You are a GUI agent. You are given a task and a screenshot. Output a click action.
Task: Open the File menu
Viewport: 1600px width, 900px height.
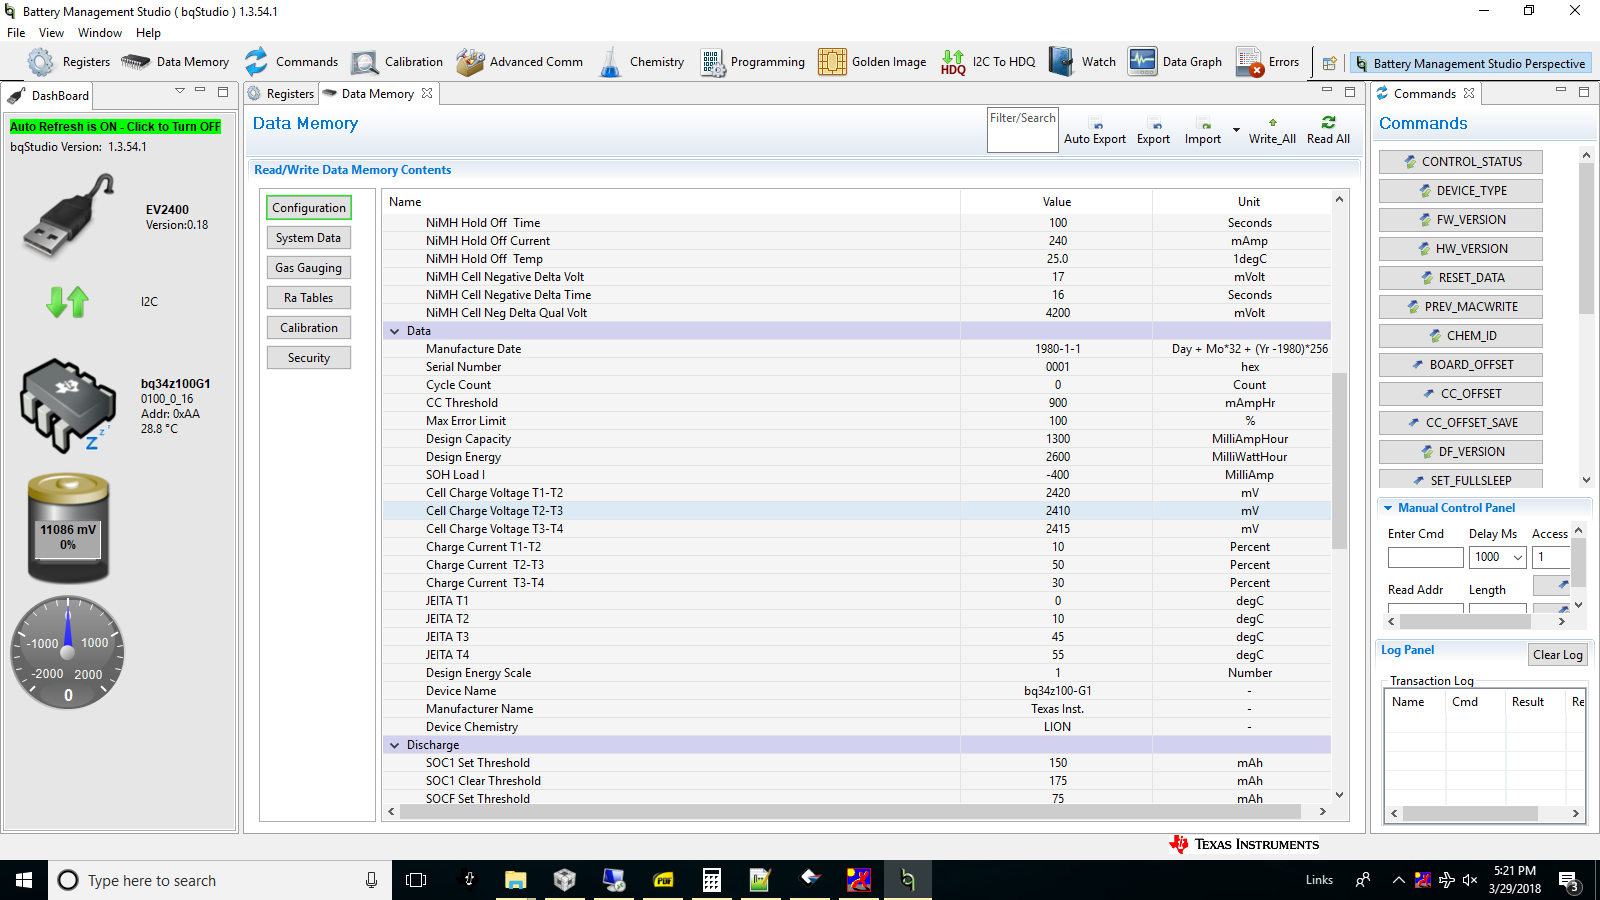16,33
